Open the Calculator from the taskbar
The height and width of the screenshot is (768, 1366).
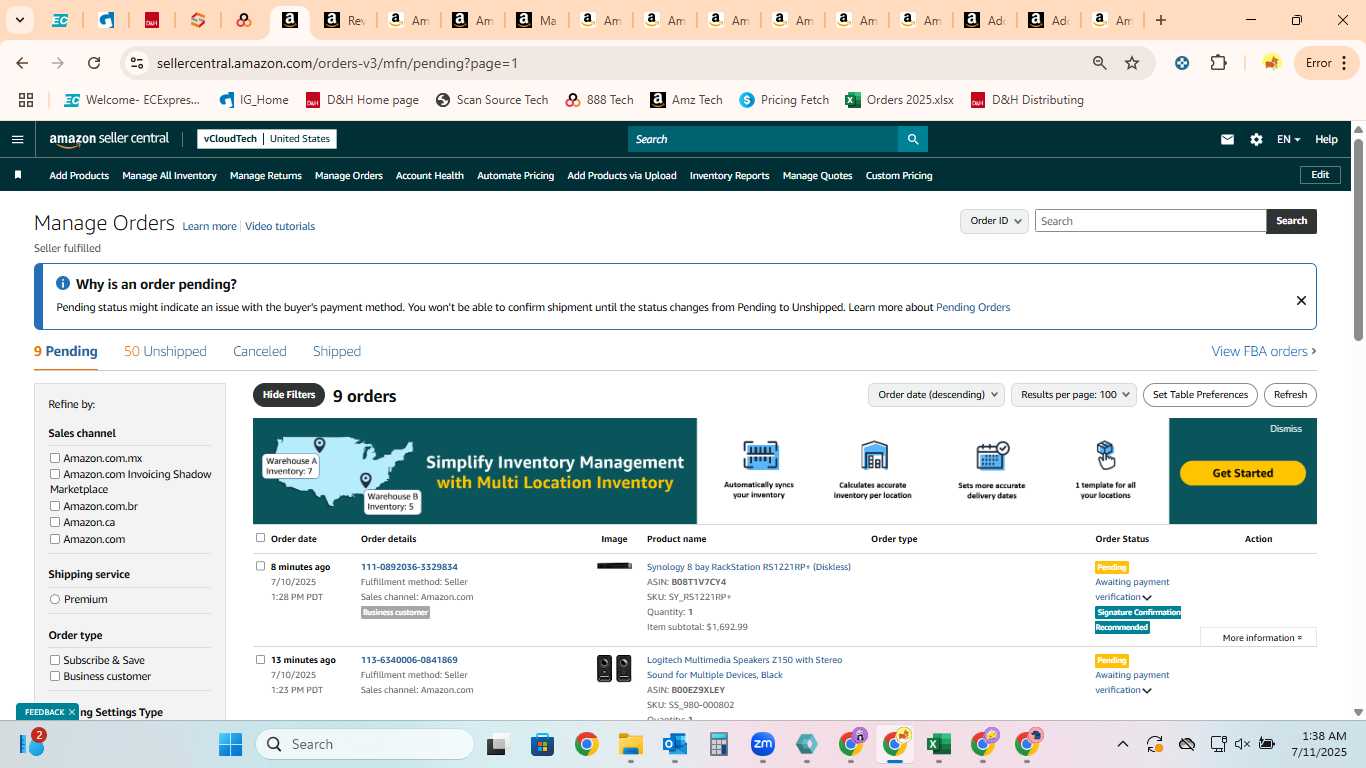click(718, 744)
